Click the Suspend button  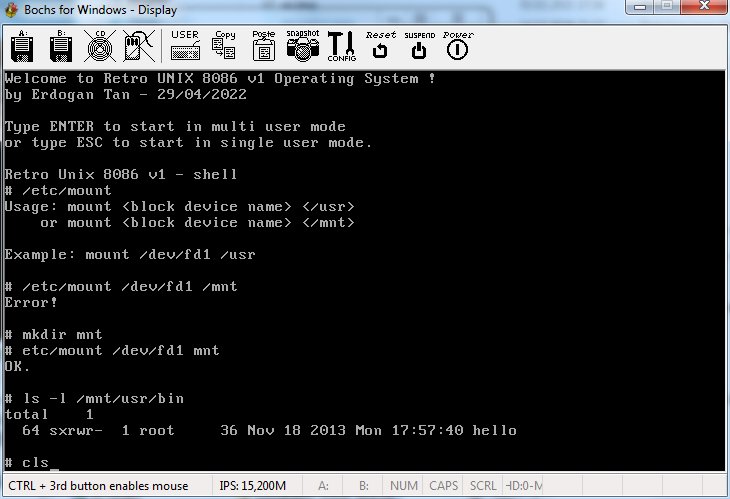(419, 45)
